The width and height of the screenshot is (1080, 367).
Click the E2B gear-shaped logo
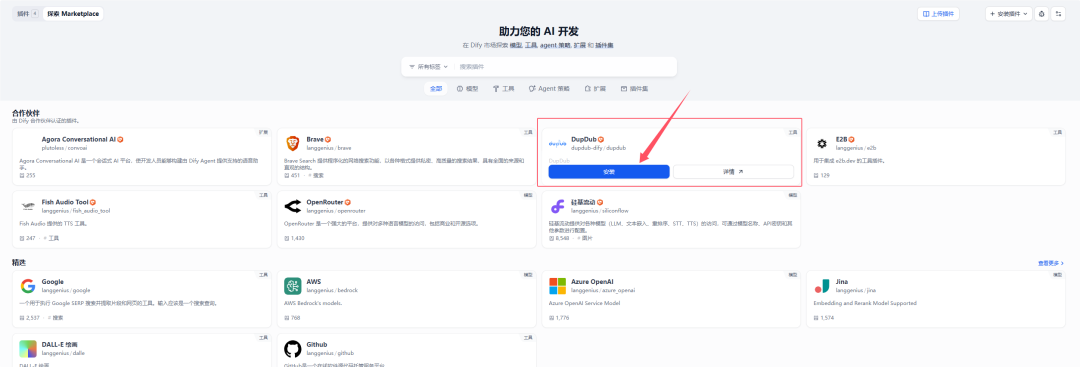(822, 143)
